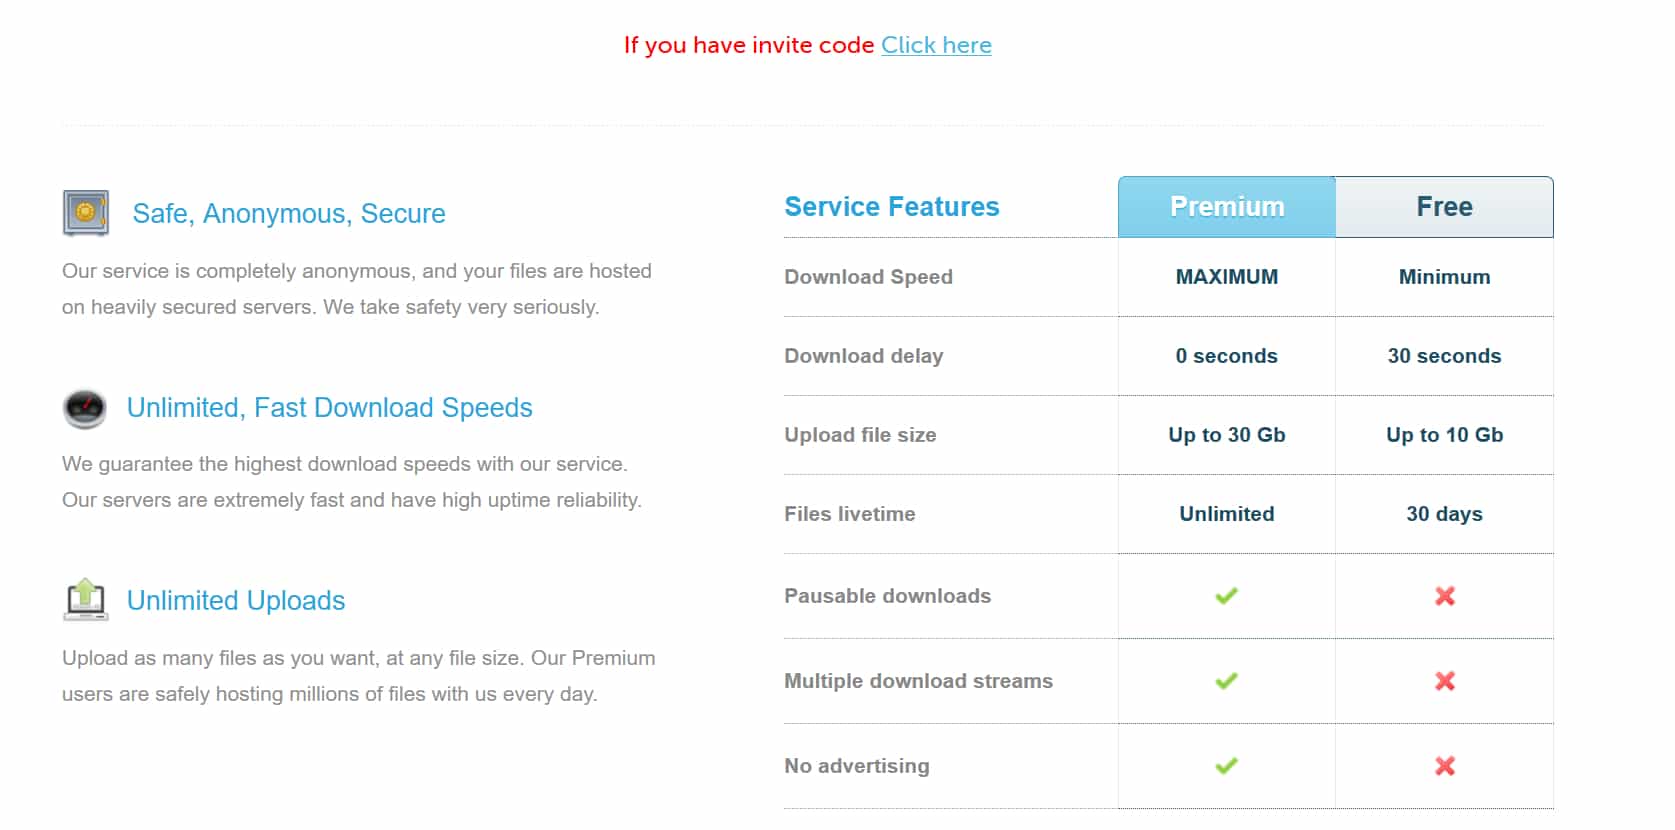Select the Free plan column header
The image size is (1675, 830).
1445,207
